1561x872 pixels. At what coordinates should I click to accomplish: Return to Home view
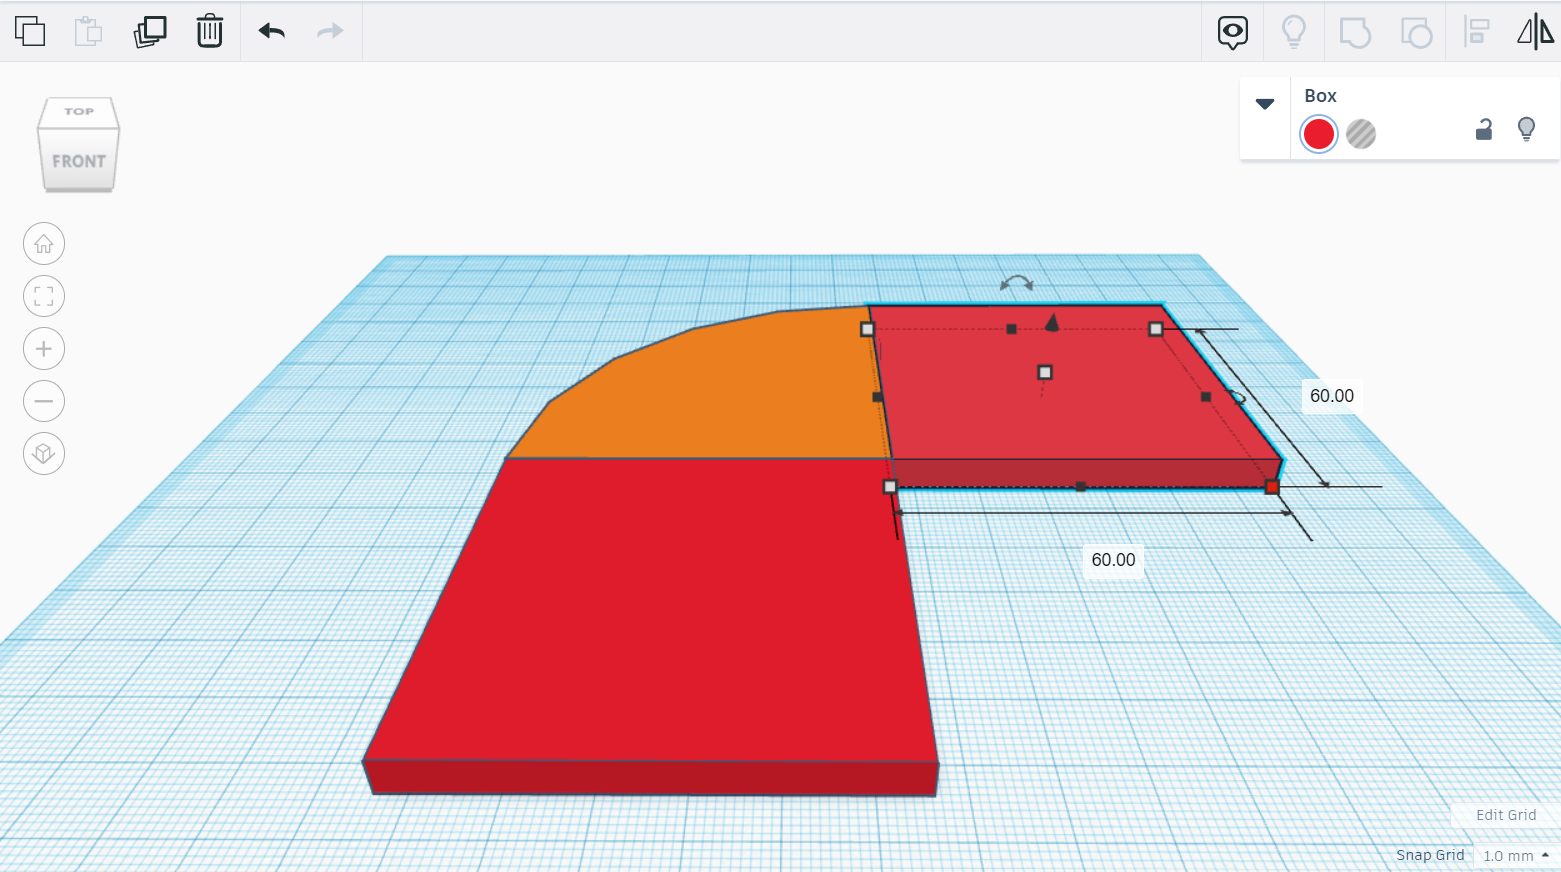[x=44, y=244]
